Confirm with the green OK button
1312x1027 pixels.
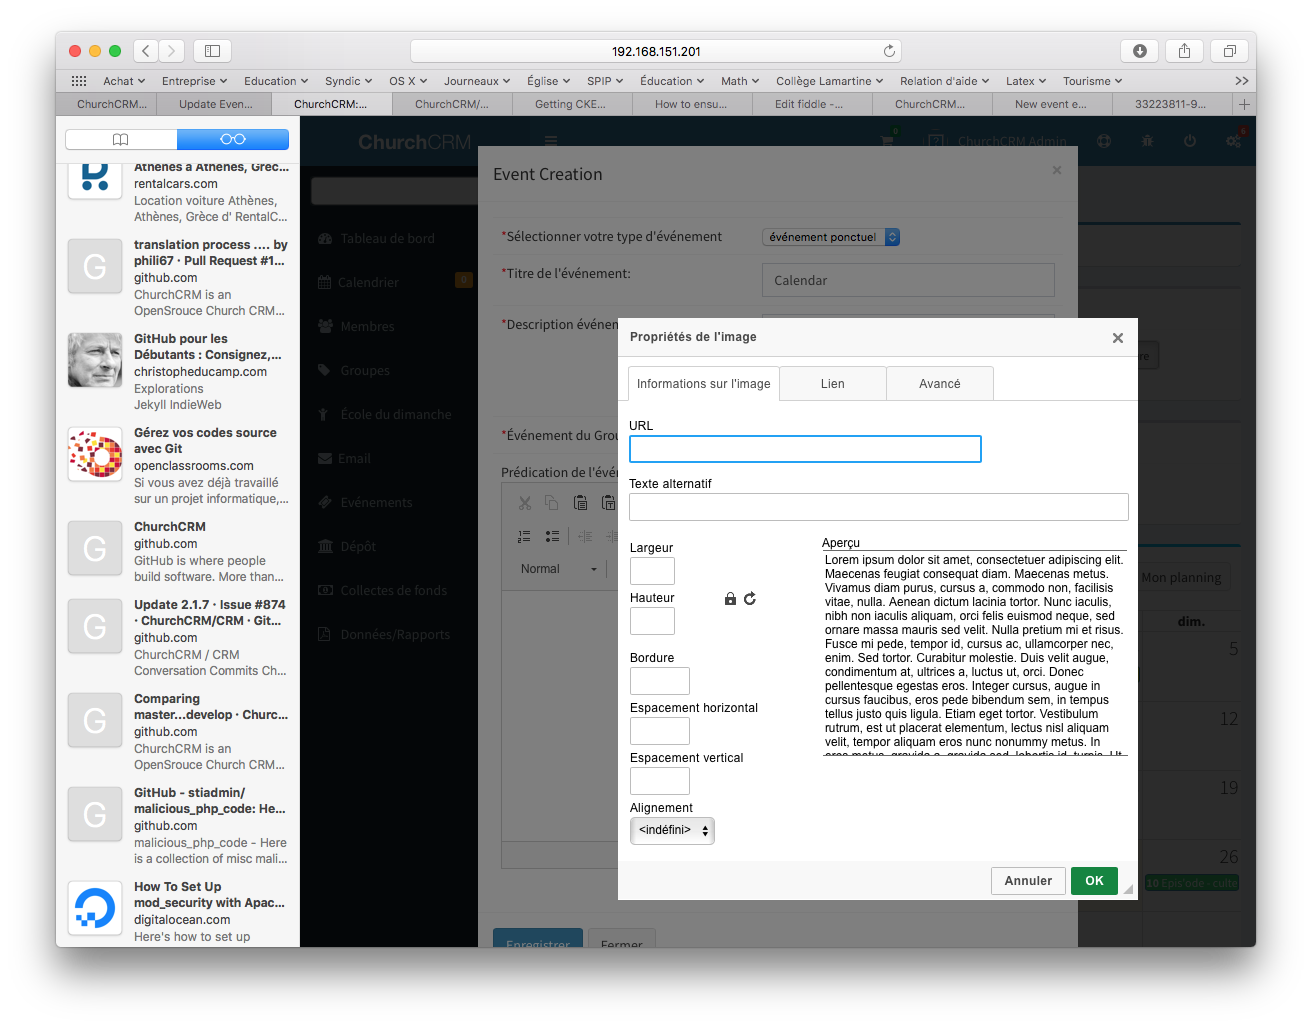pyautogui.click(x=1094, y=881)
